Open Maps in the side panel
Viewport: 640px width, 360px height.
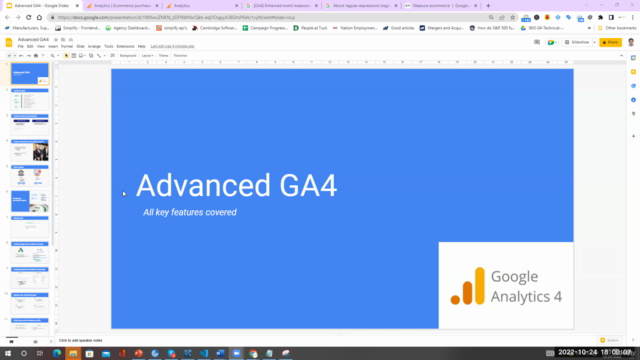point(633,113)
